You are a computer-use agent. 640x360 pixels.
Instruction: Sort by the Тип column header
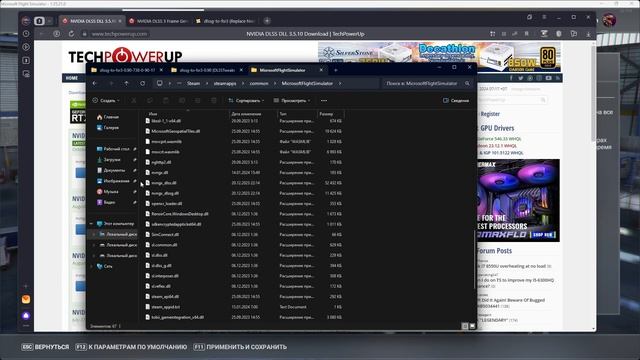[x=283, y=114]
